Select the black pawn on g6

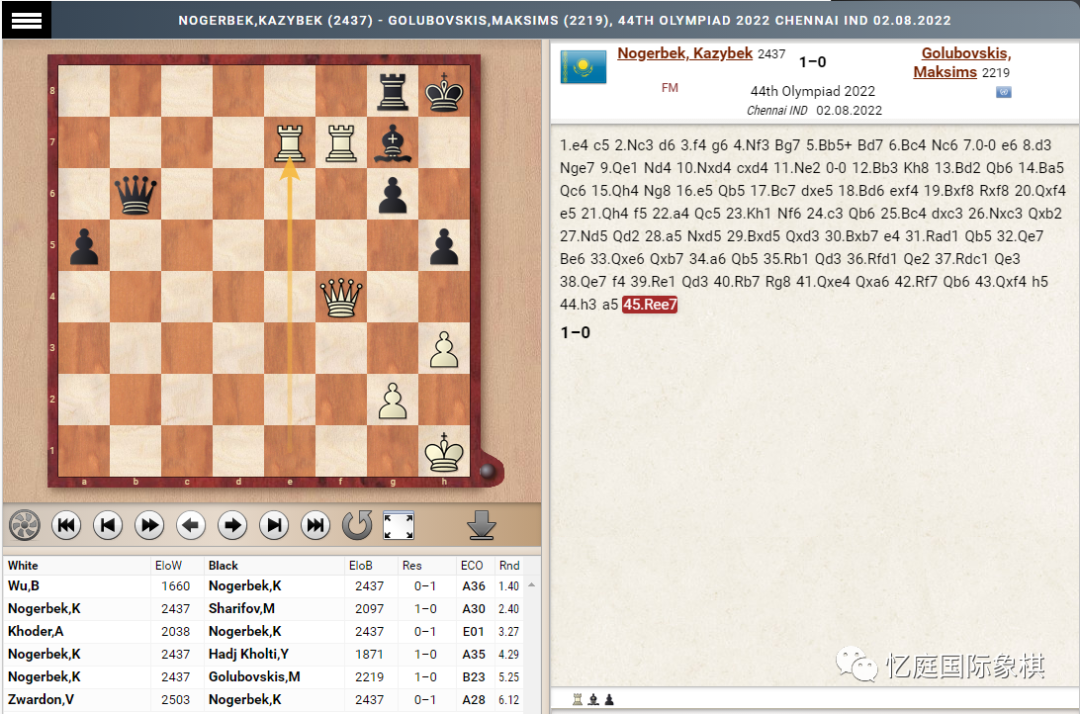393,194
